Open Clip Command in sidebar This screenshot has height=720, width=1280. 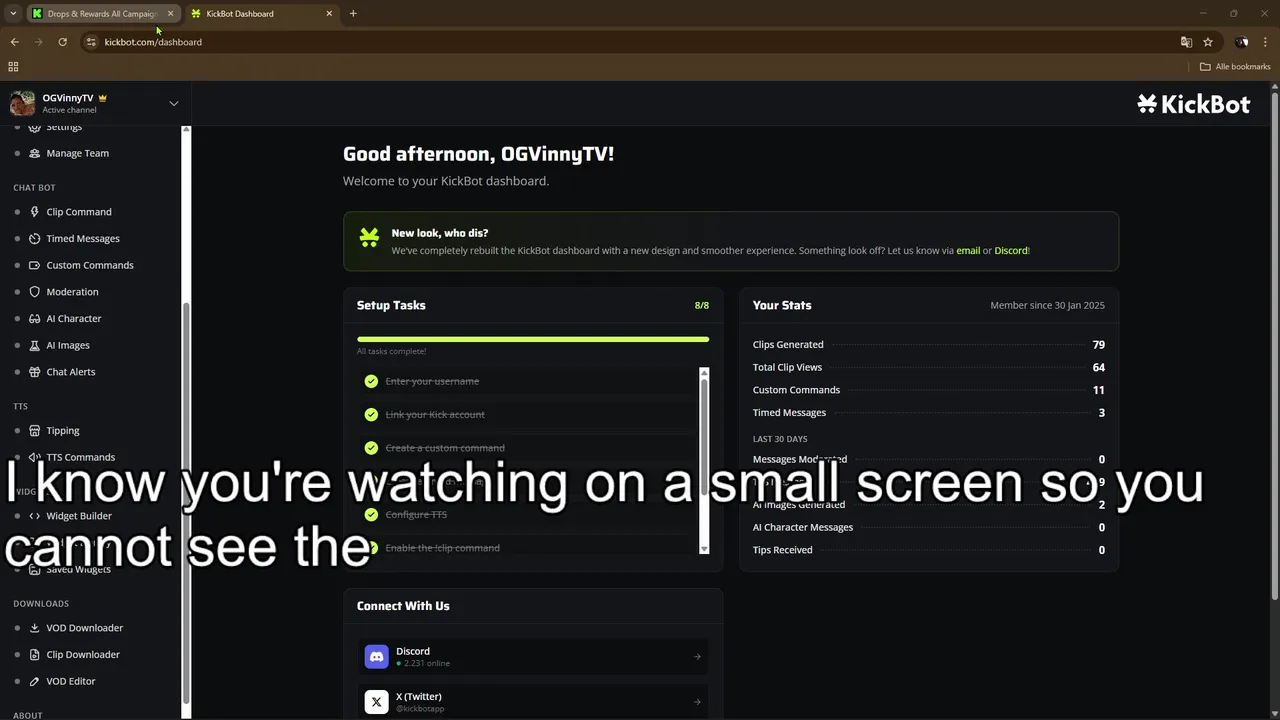[79, 212]
